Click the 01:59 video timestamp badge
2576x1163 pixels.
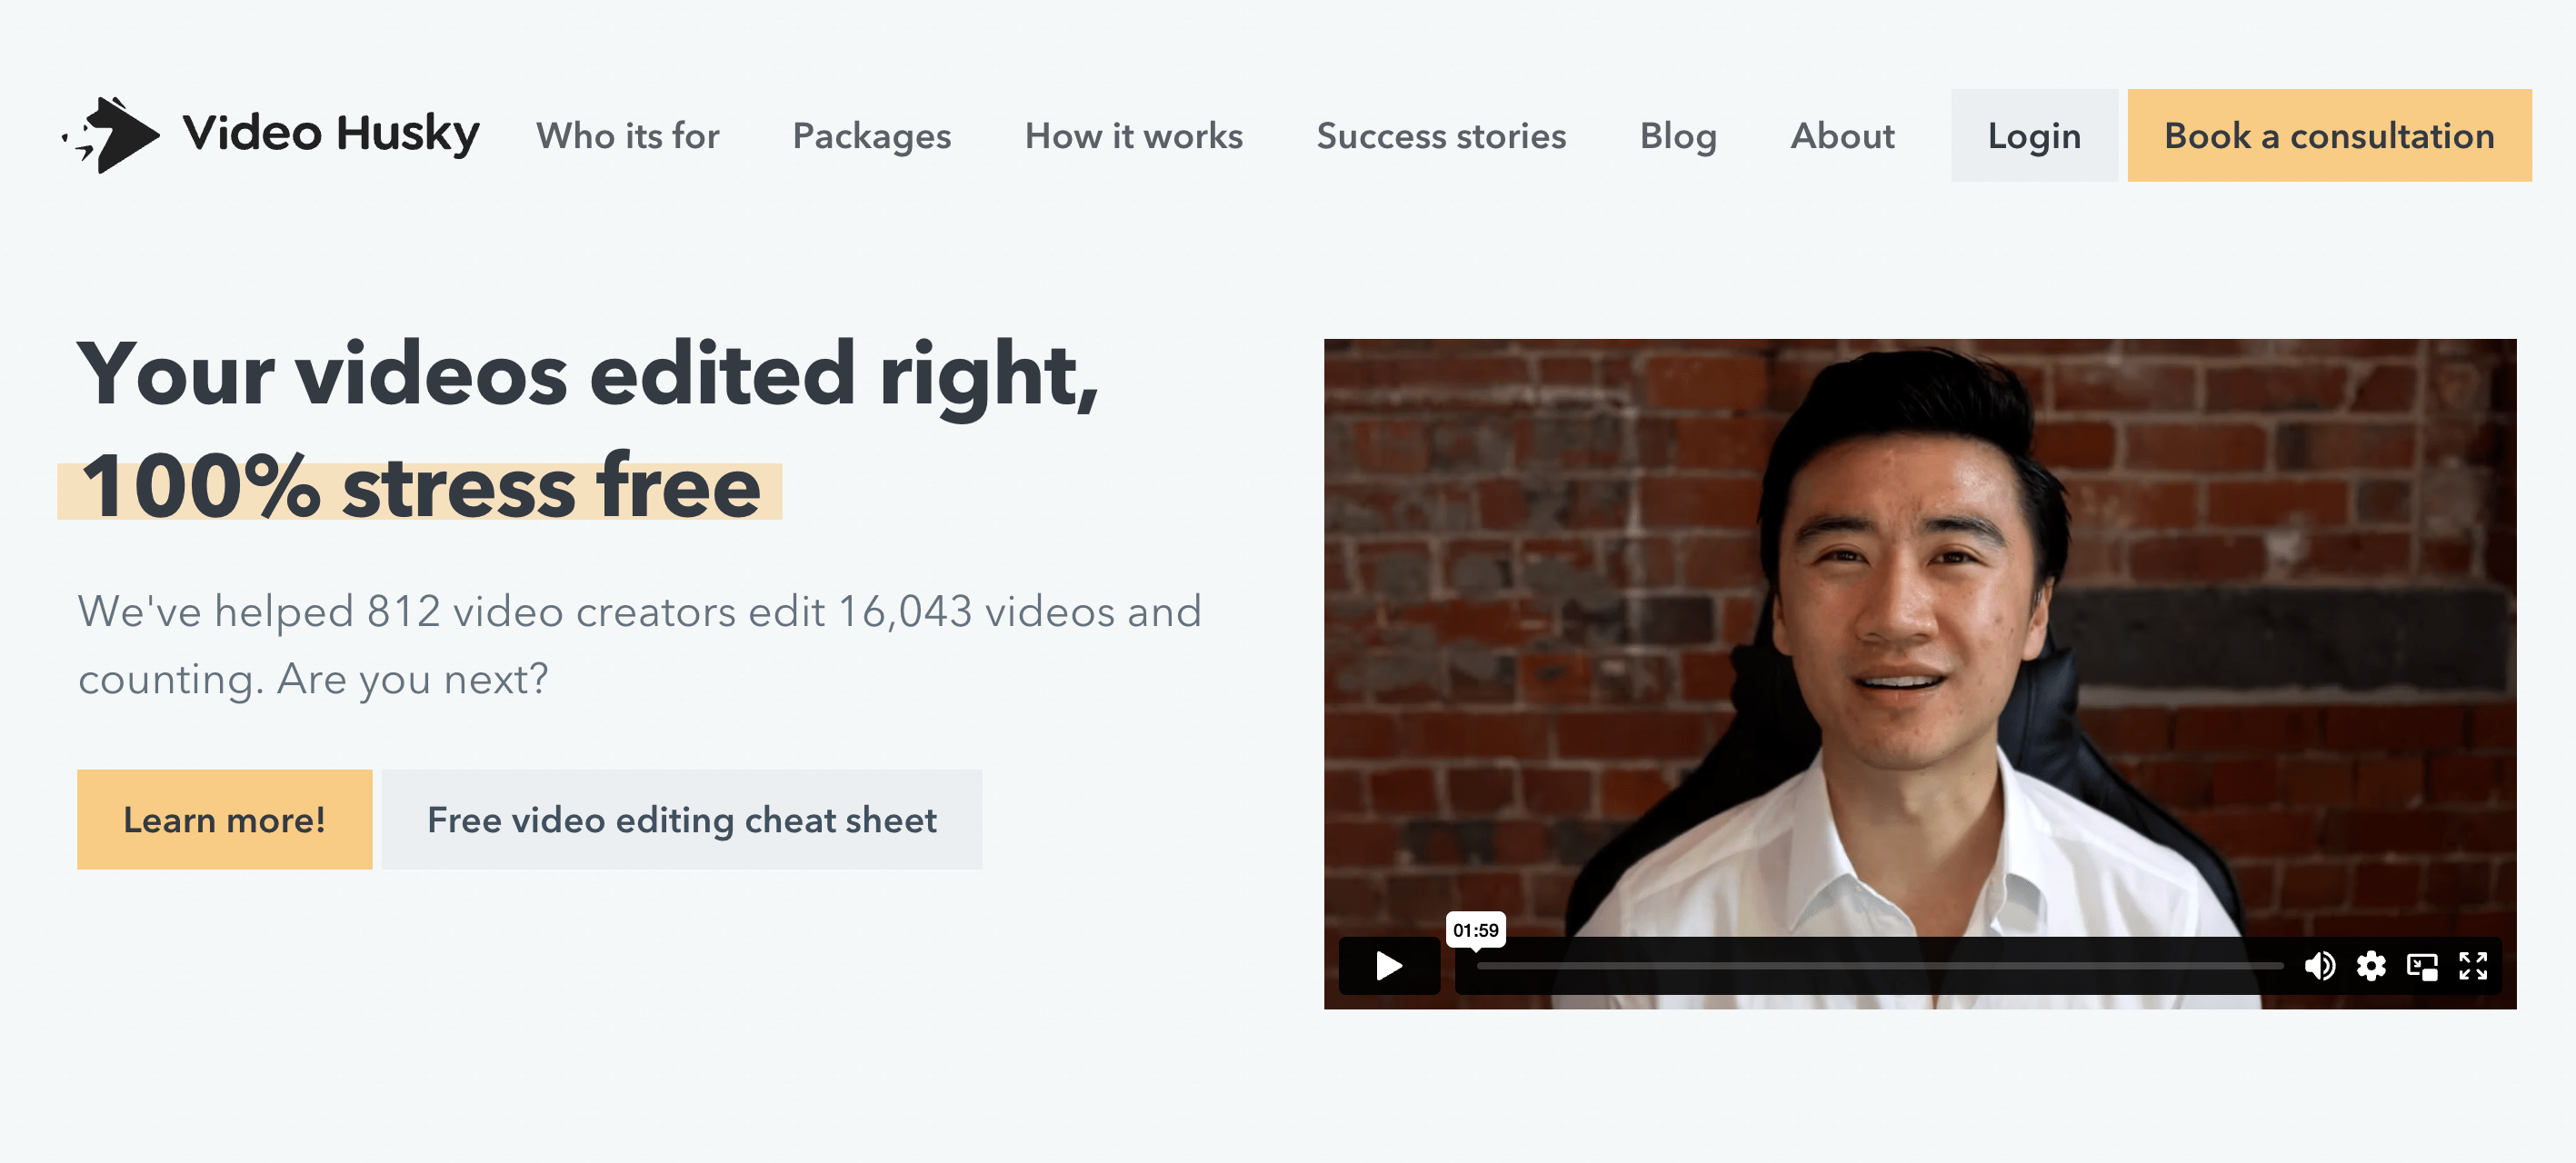[x=1475, y=930]
